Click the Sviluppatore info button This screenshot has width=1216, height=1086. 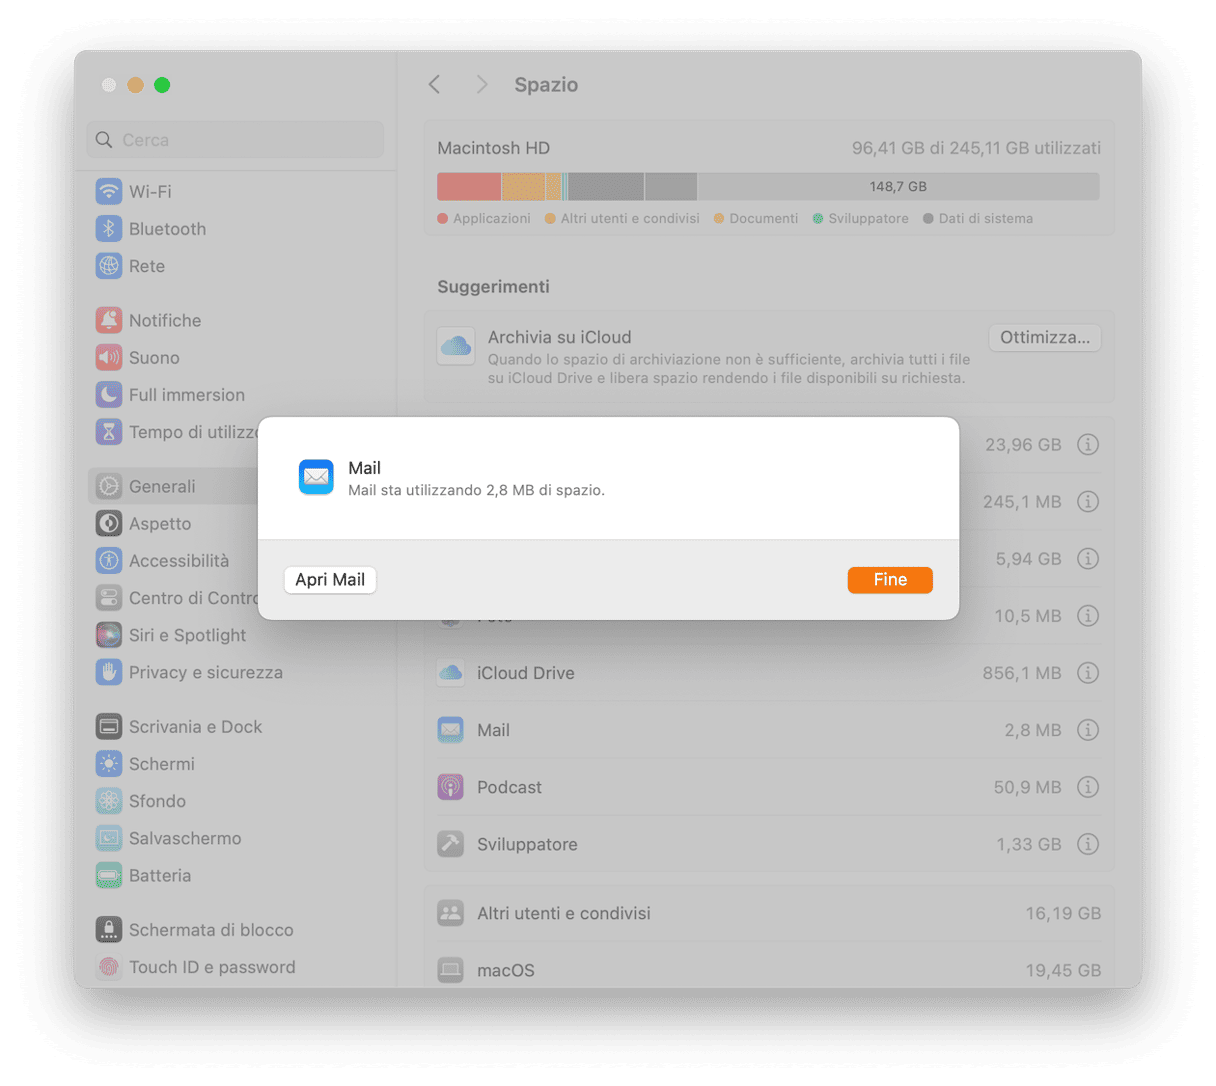[x=1088, y=844]
